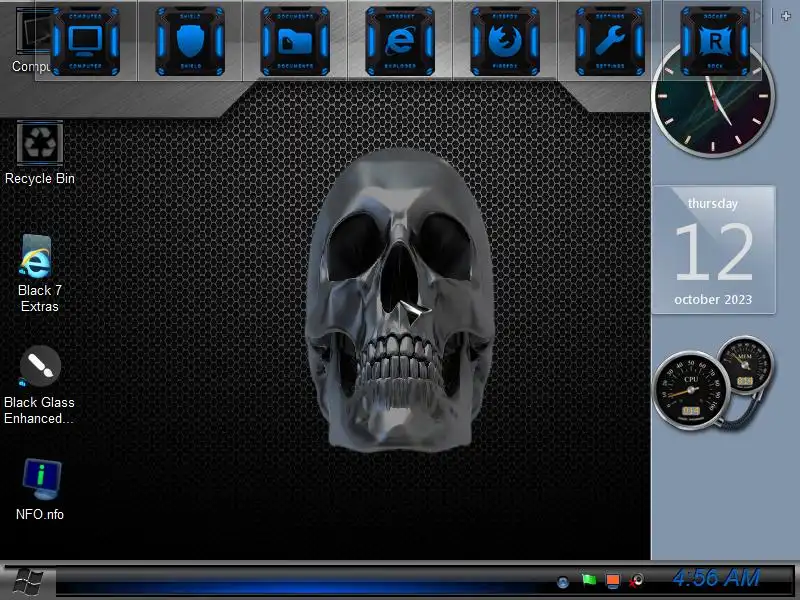Image resolution: width=800 pixels, height=600 pixels.
Task: Click the orange monitor tray icon
Action: click(x=613, y=581)
